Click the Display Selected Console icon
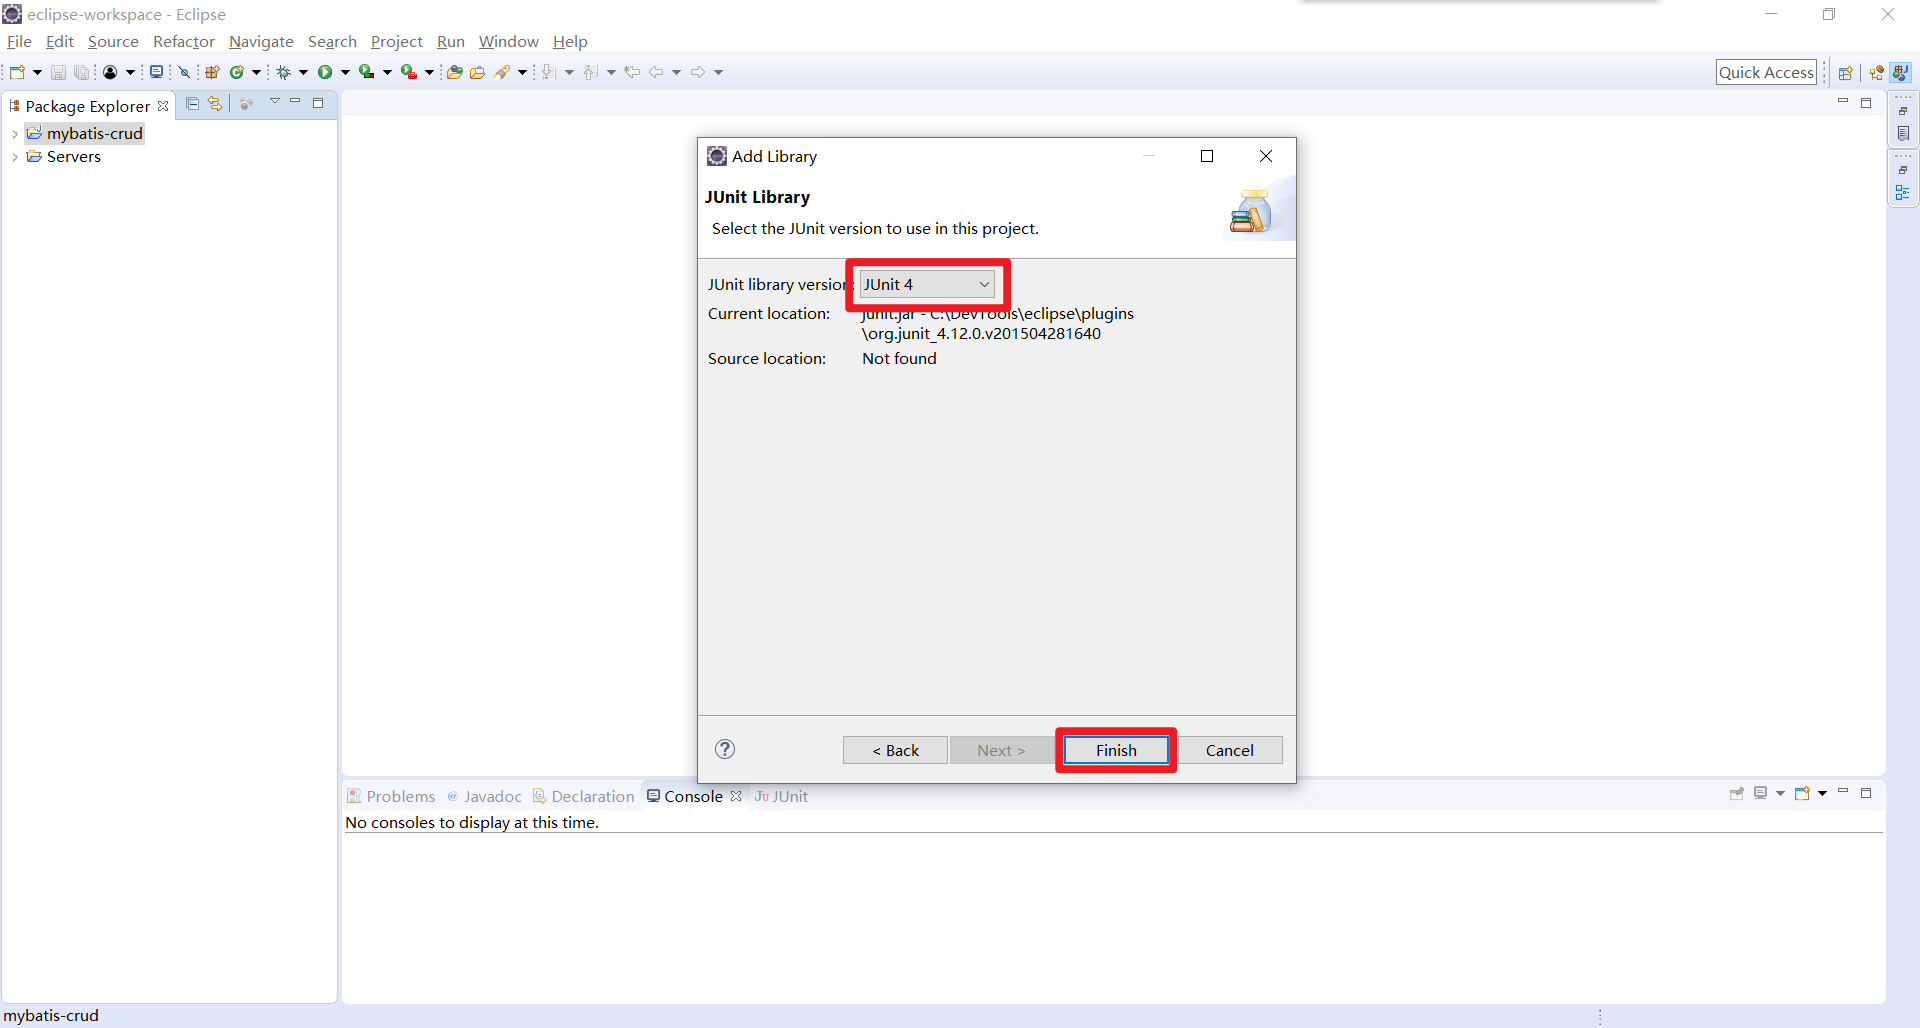Screen dimensions: 1920x1028 (1761, 794)
